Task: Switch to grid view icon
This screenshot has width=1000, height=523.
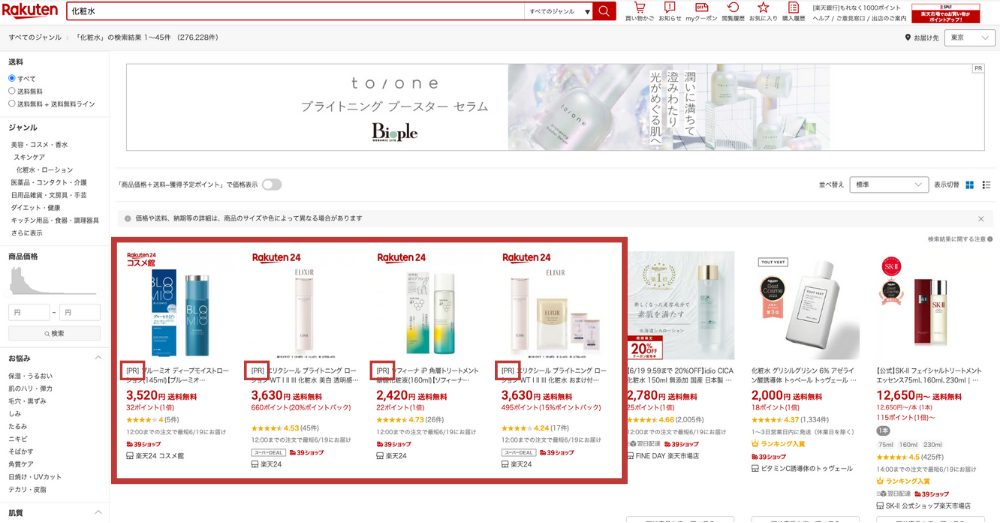Action: coord(969,185)
